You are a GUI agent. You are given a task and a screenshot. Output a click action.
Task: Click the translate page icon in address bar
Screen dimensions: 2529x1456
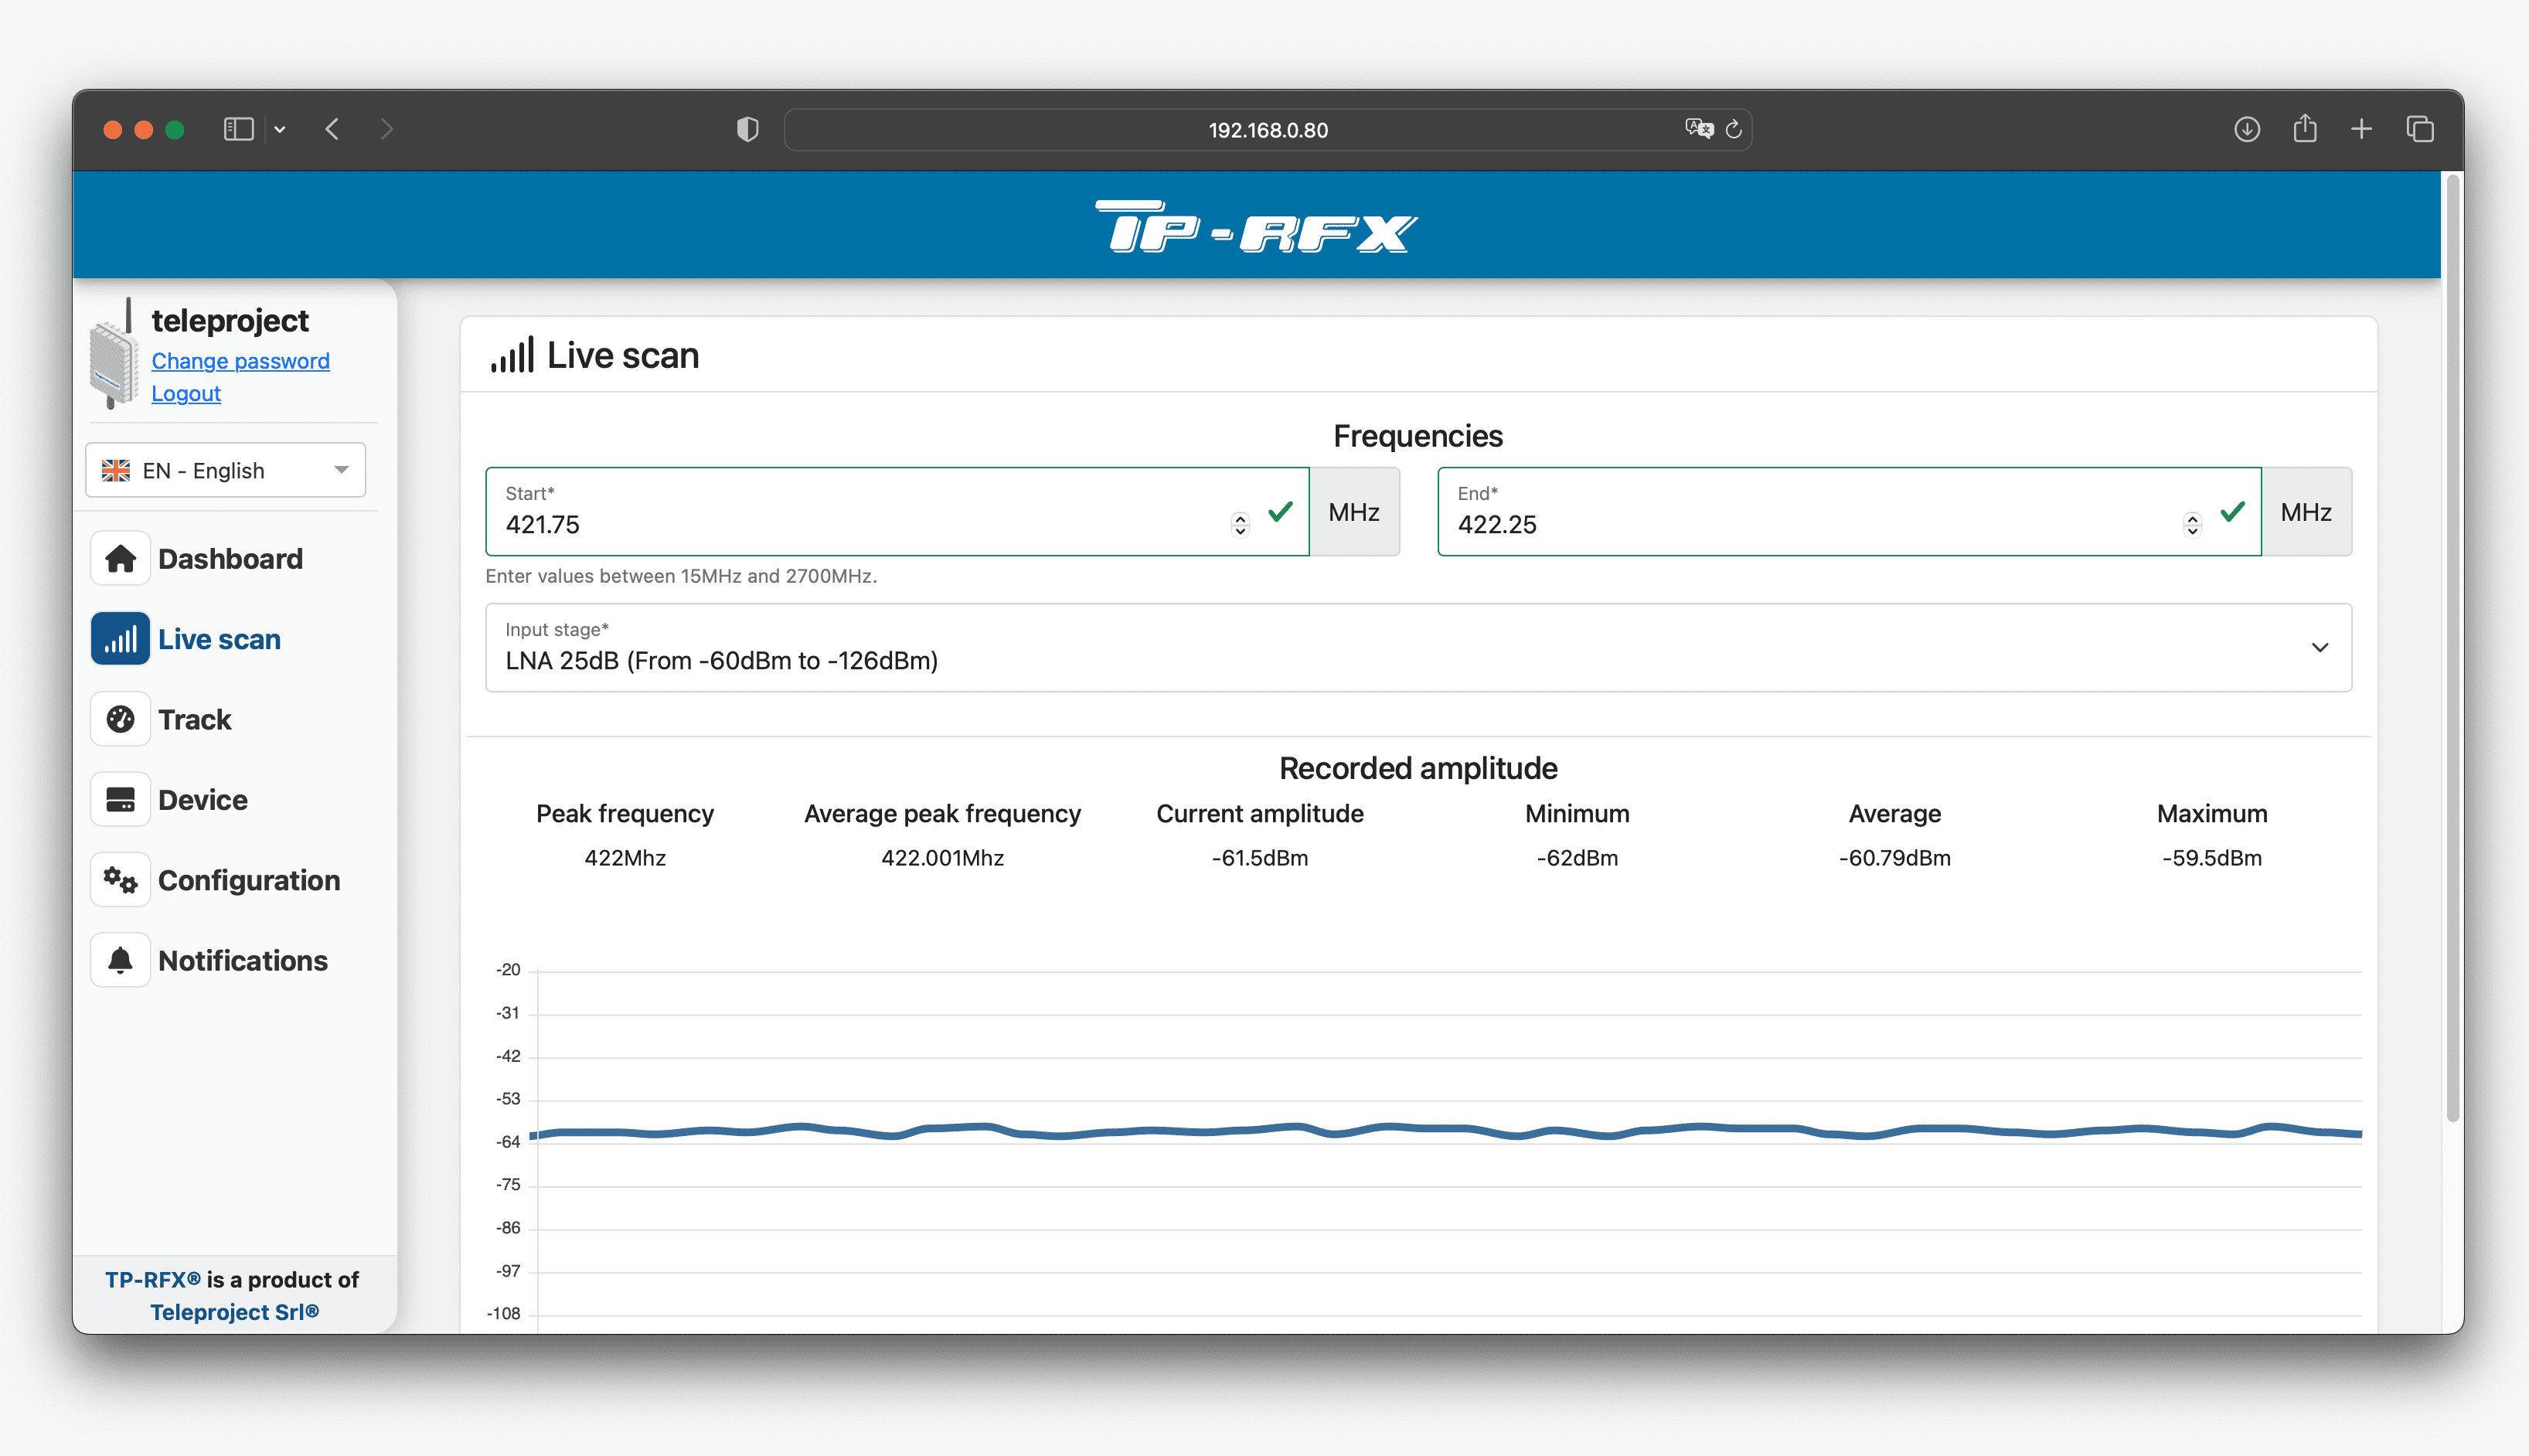1698,129
